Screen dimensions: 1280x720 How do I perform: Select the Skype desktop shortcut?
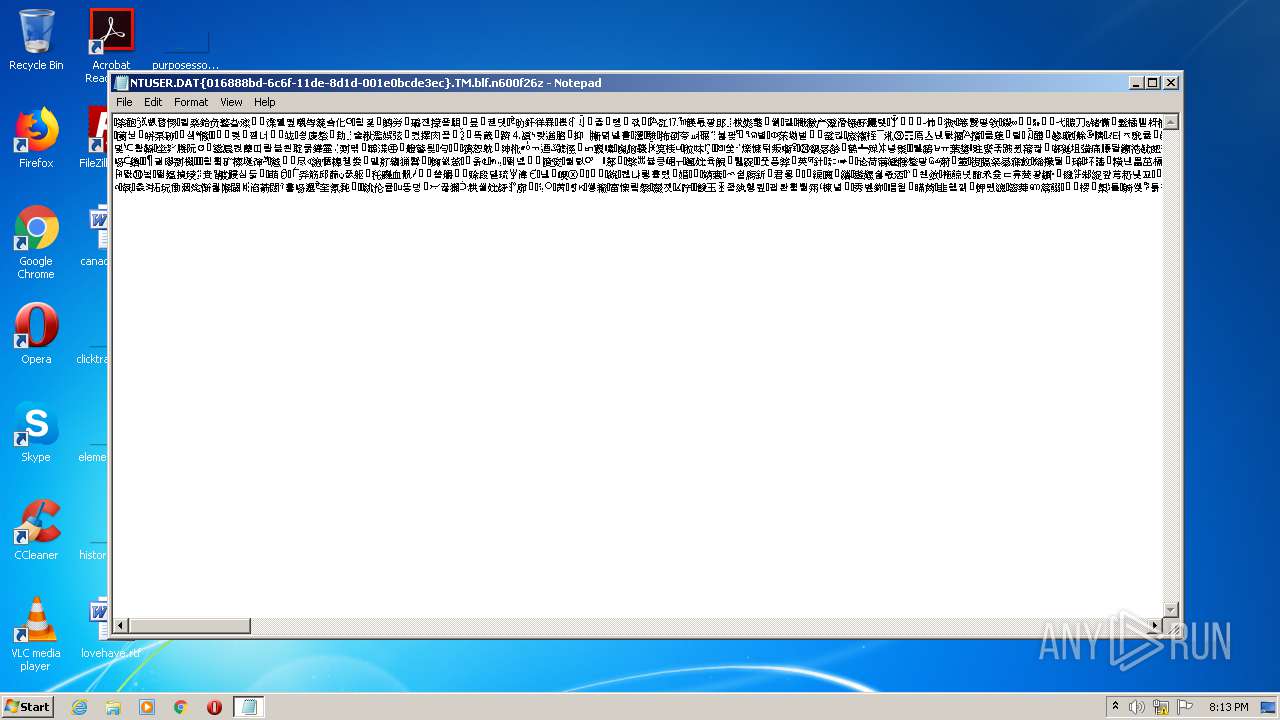pyautogui.click(x=36, y=432)
